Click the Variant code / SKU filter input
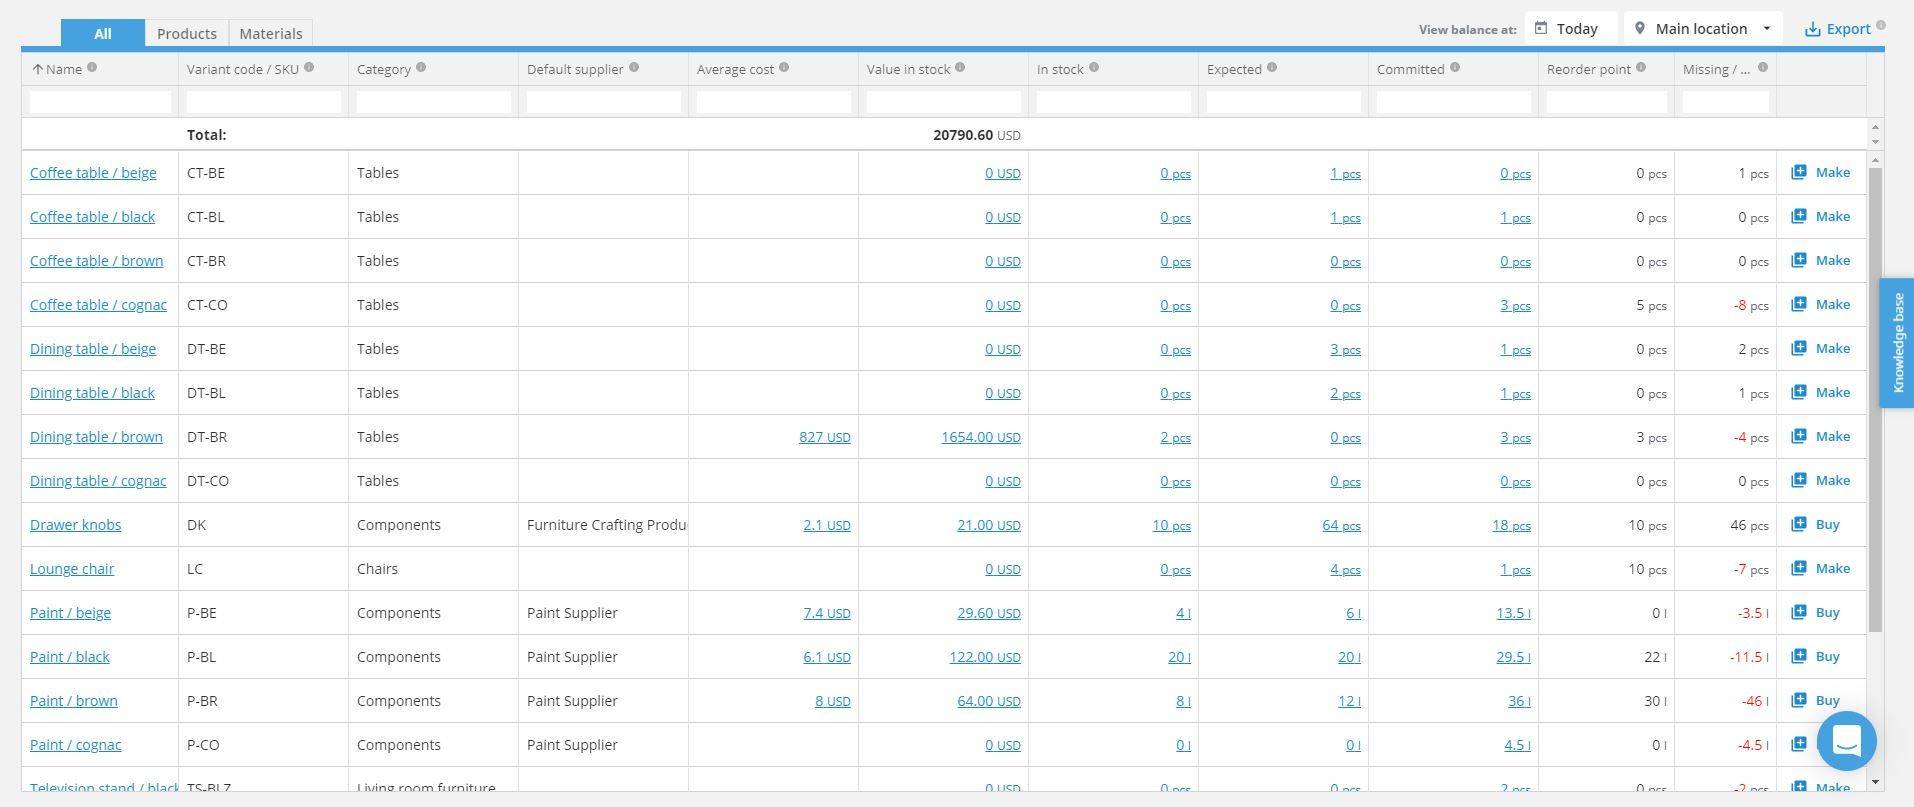This screenshot has width=1914, height=807. [x=263, y=101]
